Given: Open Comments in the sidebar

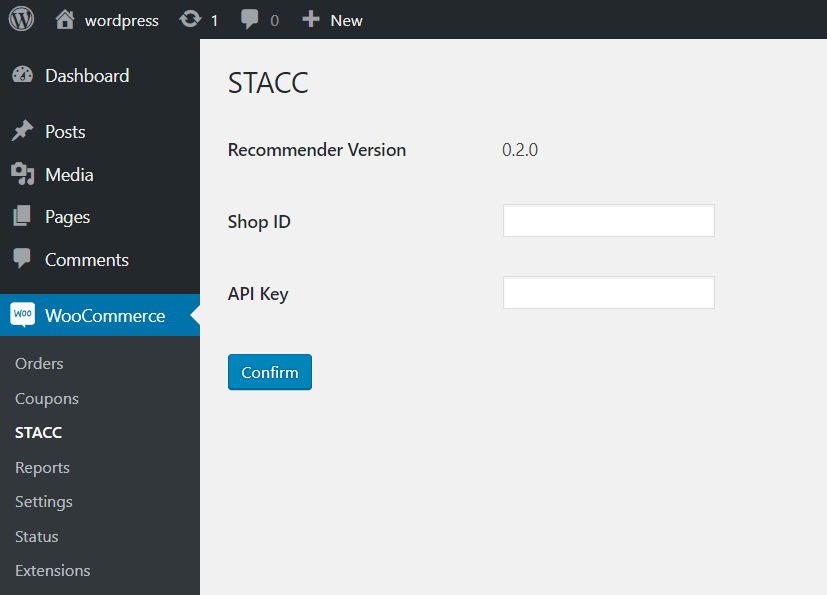Looking at the screenshot, I should click(x=86, y=260).
